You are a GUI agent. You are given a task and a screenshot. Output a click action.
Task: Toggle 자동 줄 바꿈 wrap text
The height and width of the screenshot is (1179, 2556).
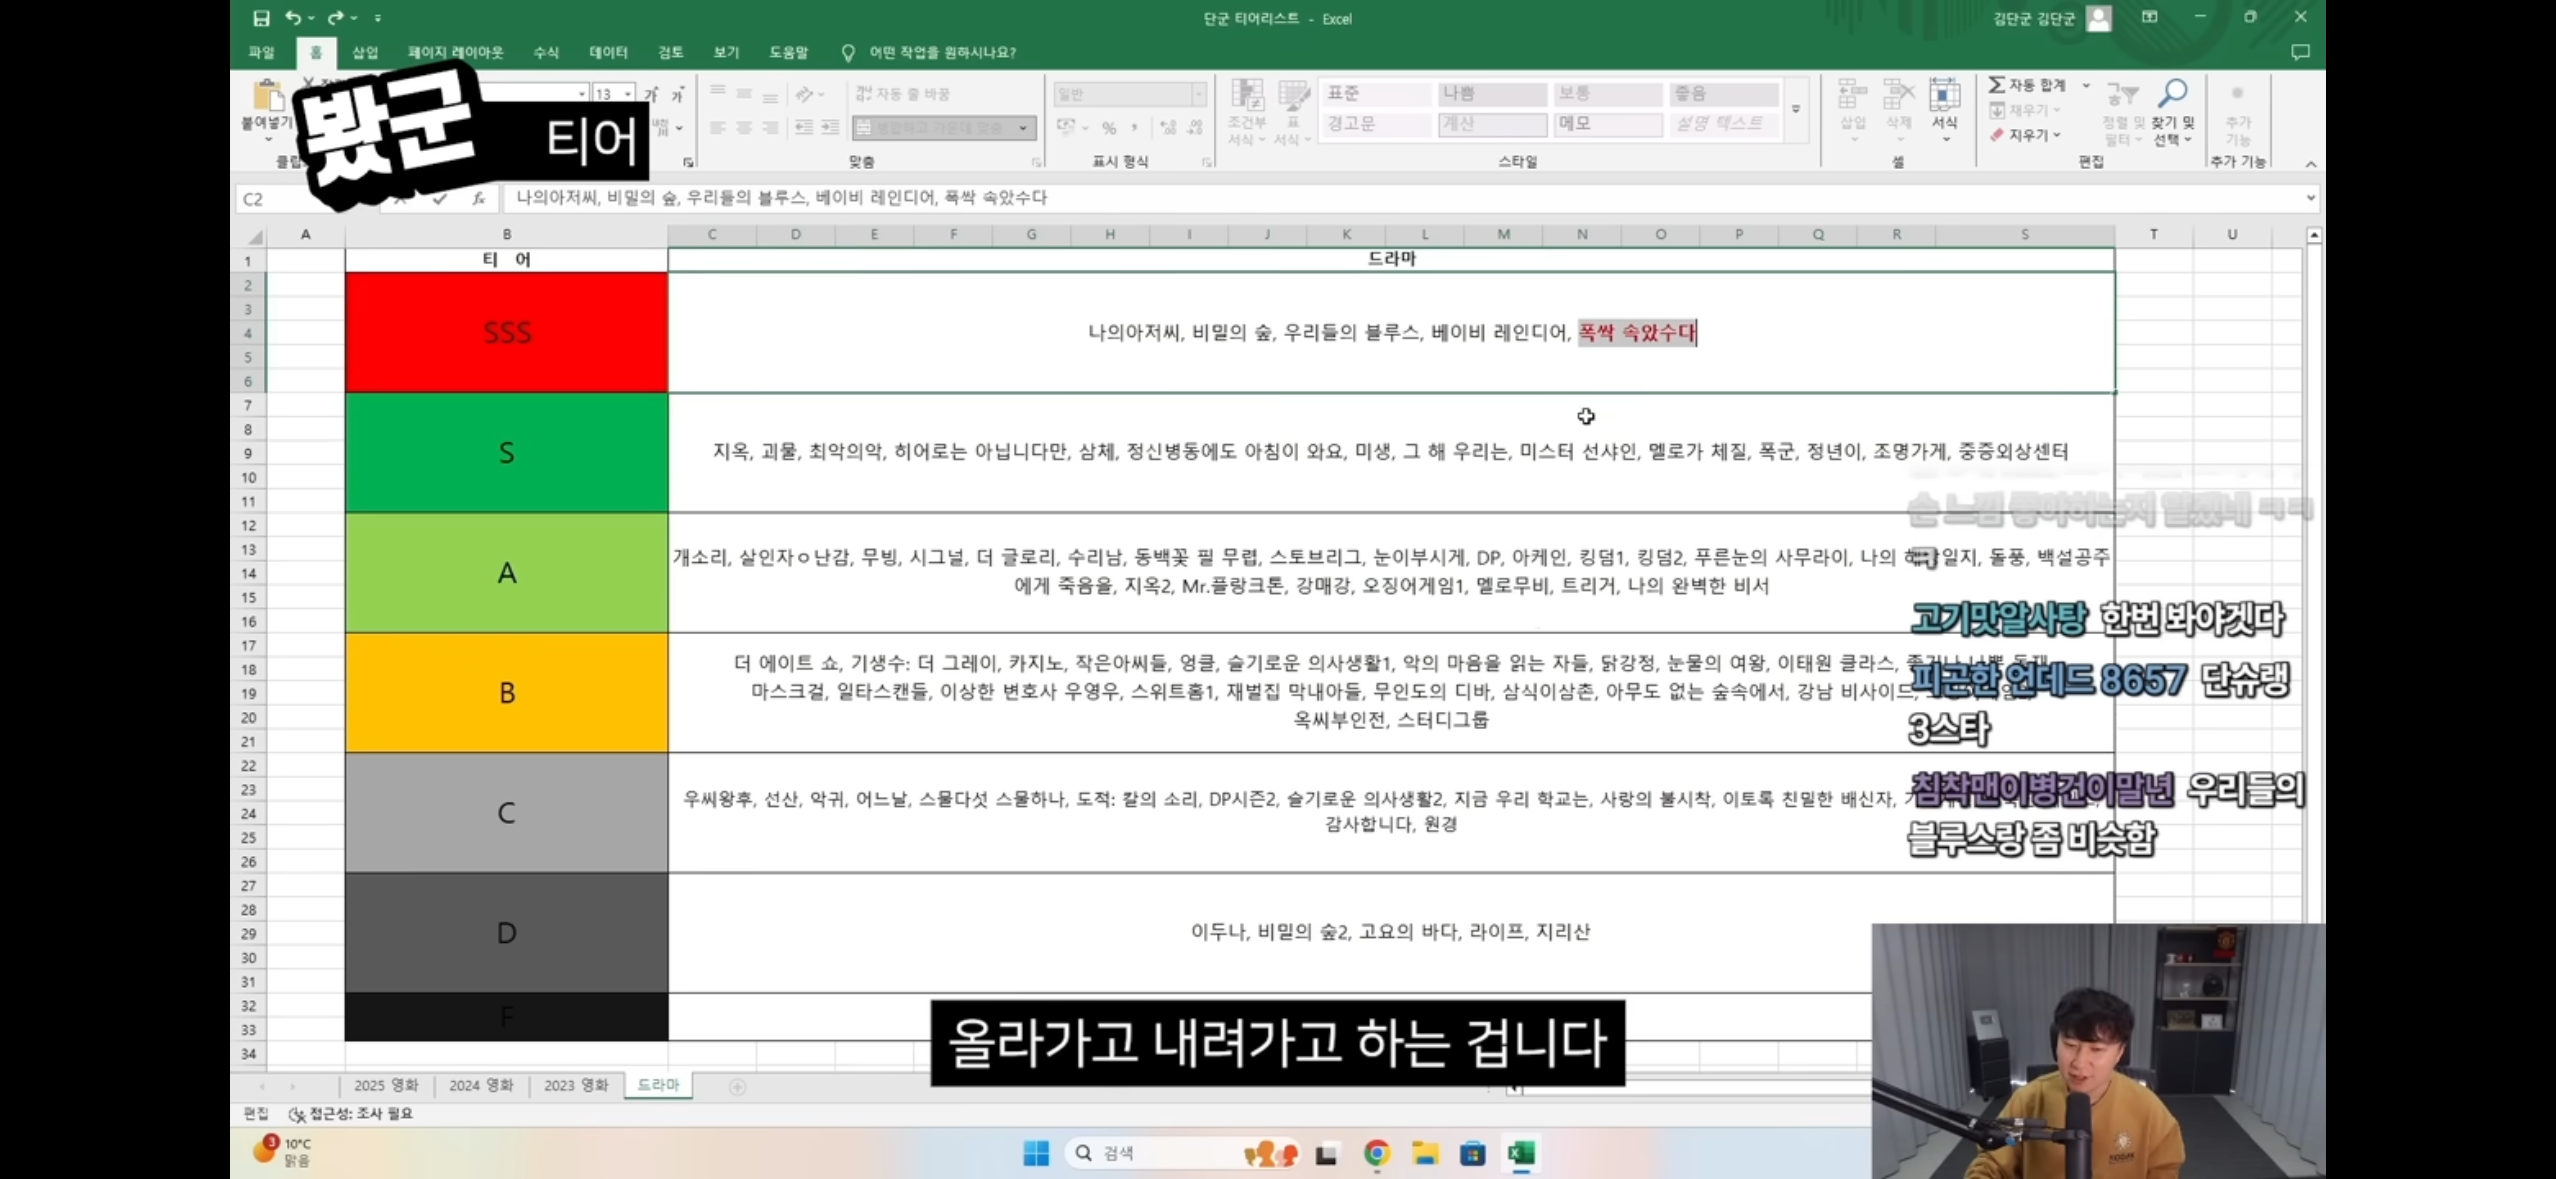point(903,94)
